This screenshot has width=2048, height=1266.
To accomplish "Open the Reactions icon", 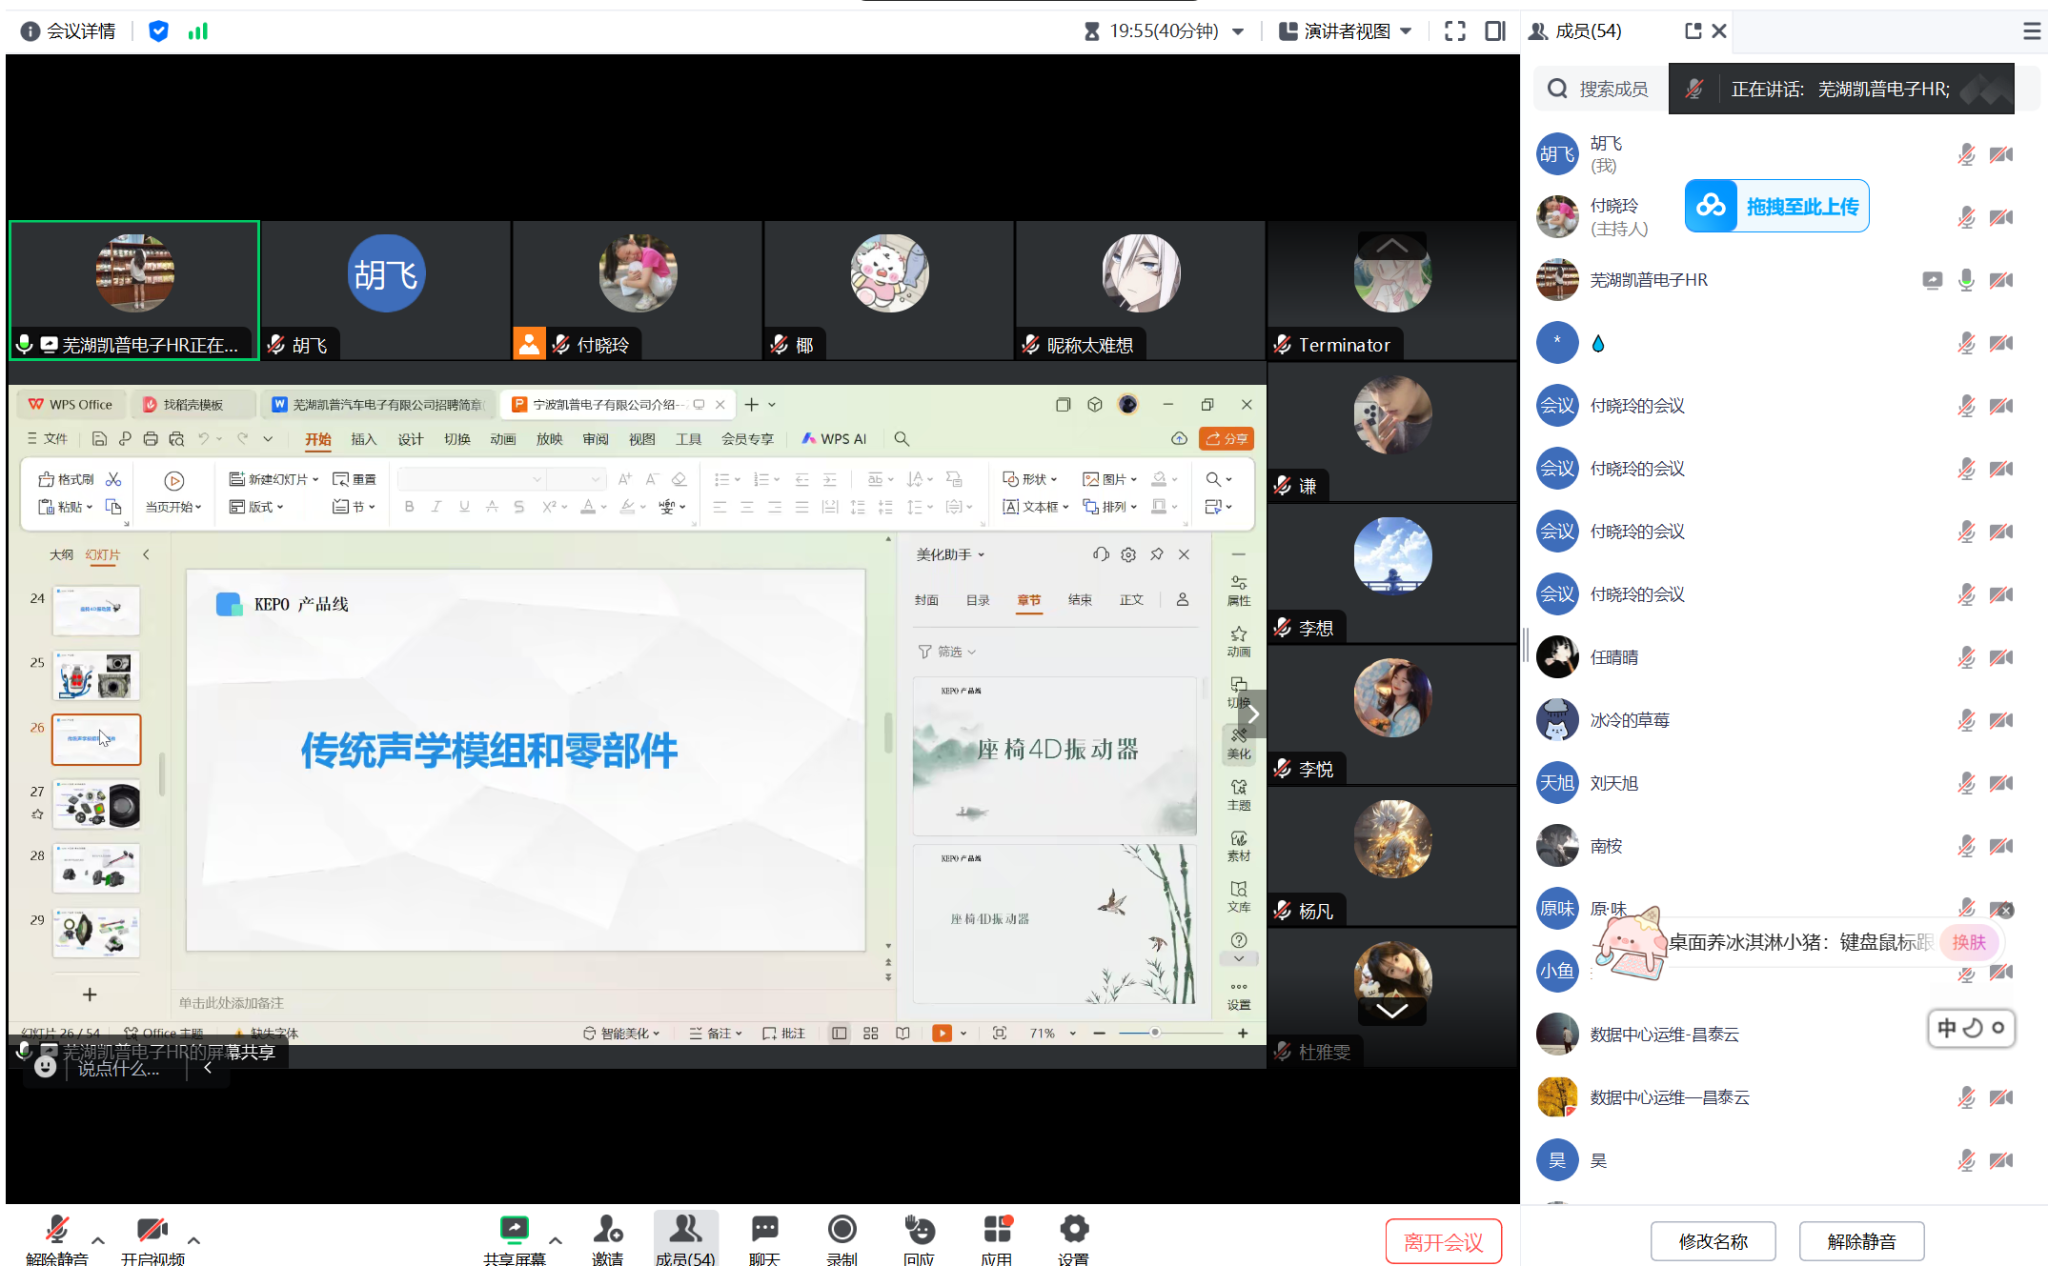I will click(918, 1232).
